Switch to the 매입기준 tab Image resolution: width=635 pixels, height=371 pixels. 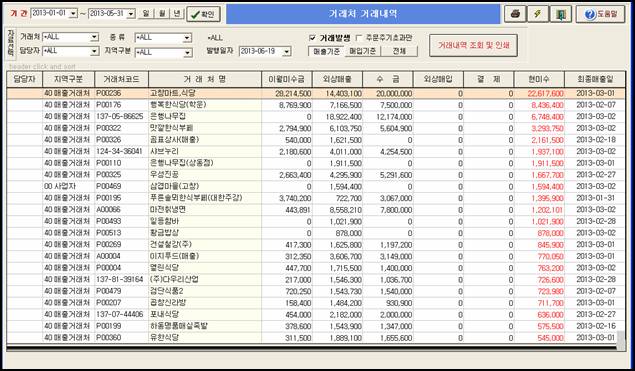362,51
